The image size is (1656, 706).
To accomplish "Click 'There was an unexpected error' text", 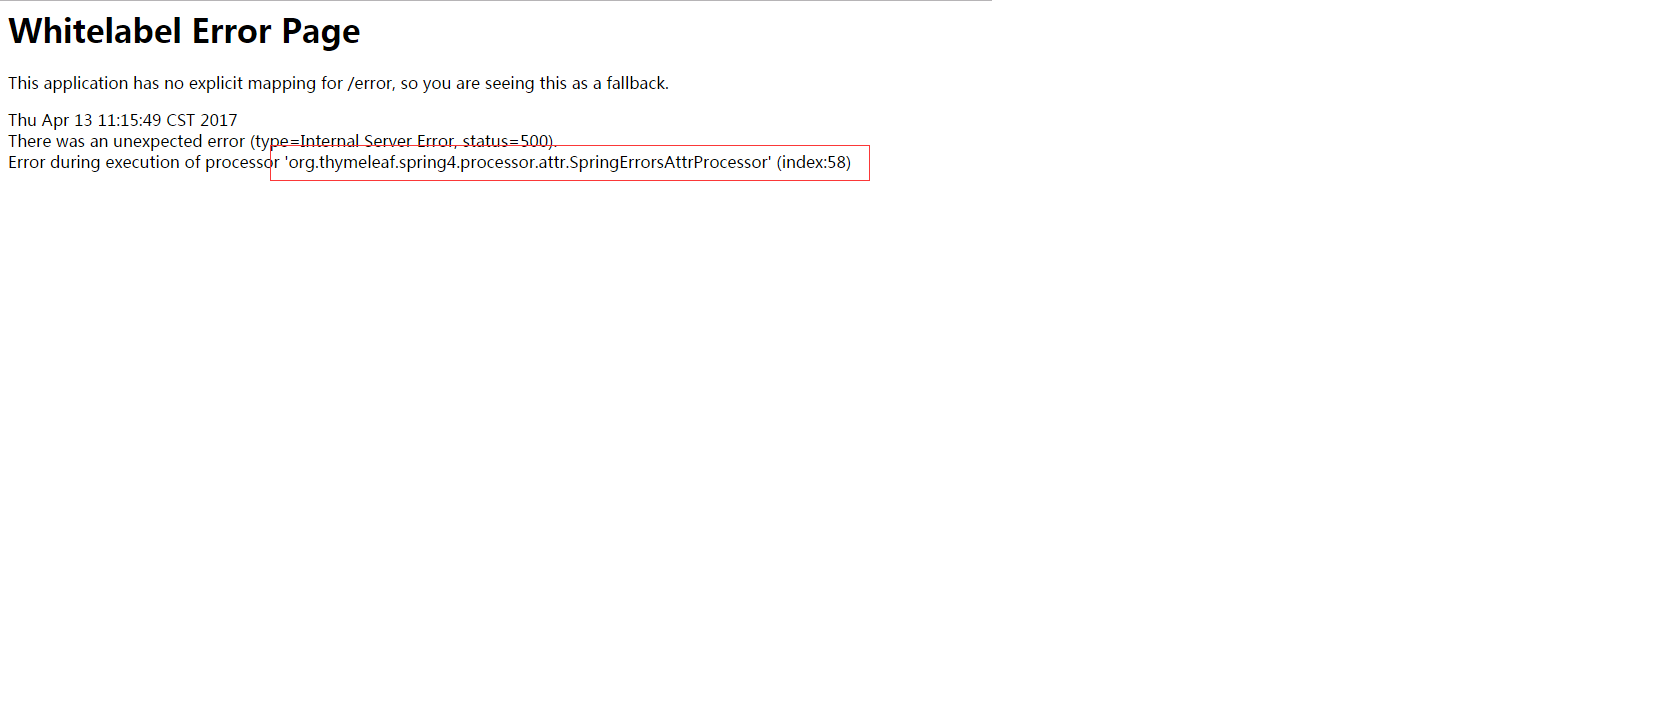I will coord(126,141).
